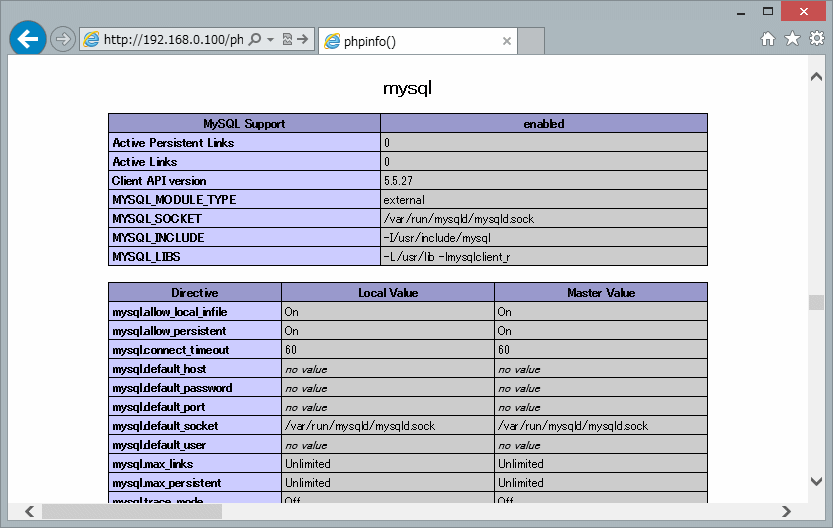Click Active Persistent Links row label

173,143
